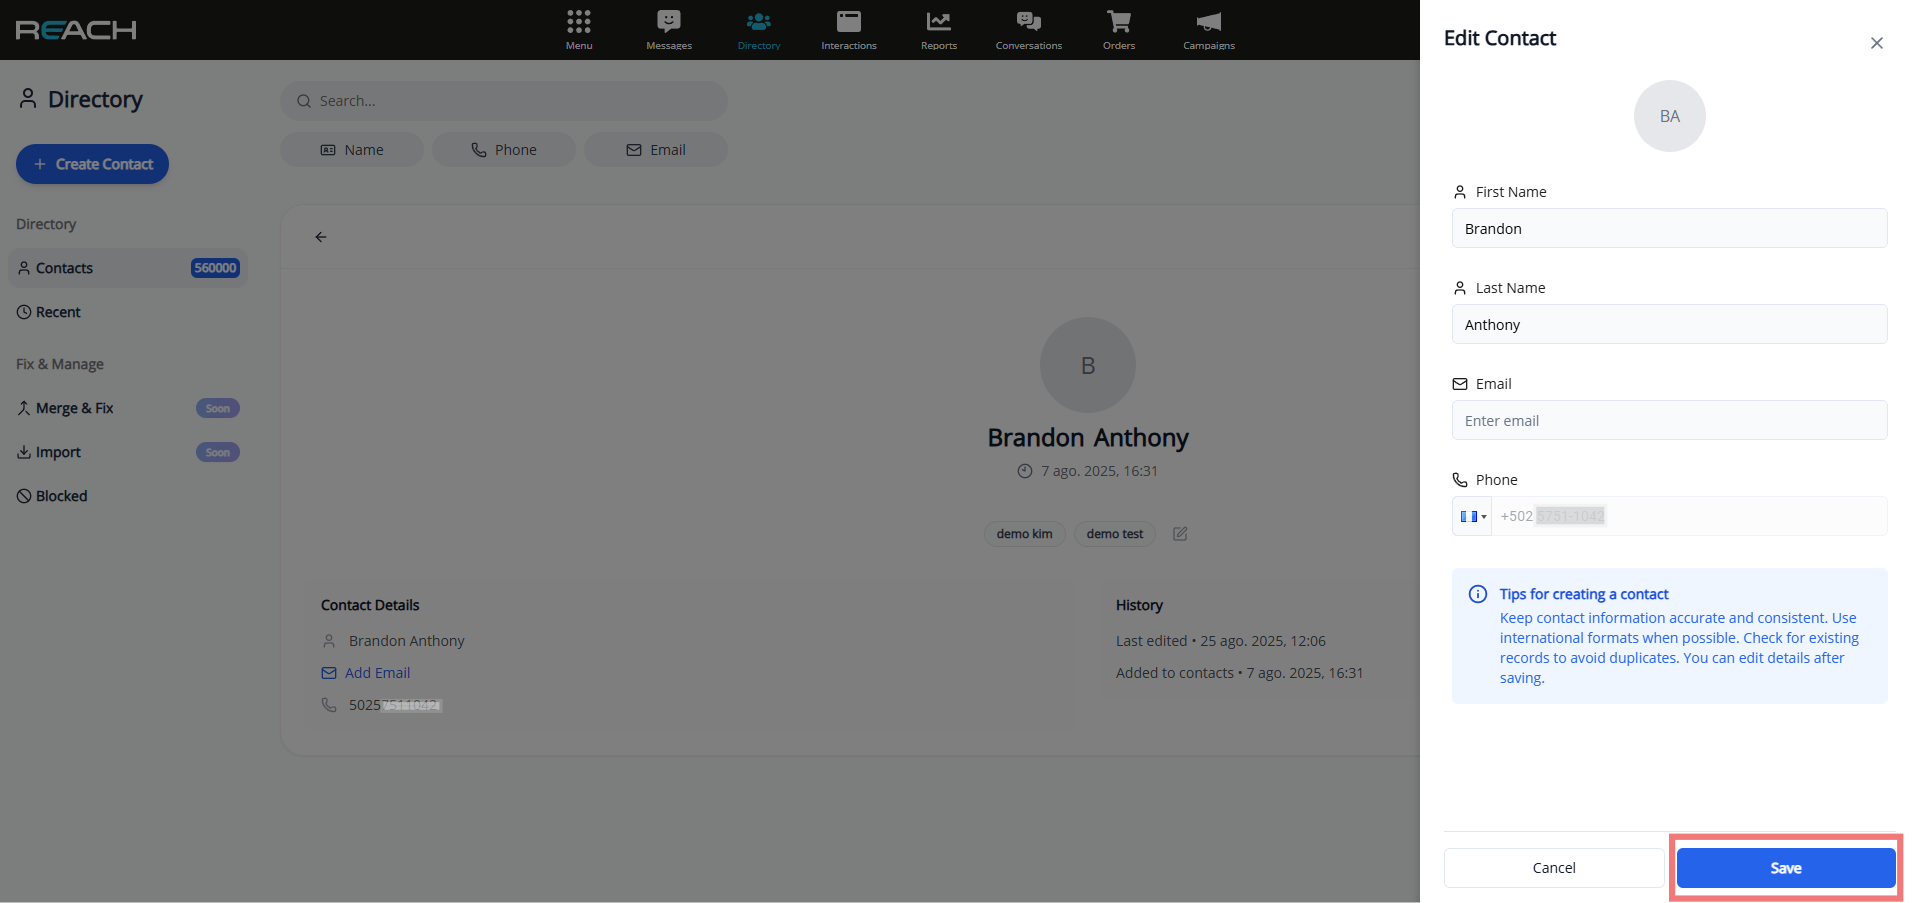Click the B profile avatar
This screenshot has height=903, width=1918.
tap(1088, 365)
